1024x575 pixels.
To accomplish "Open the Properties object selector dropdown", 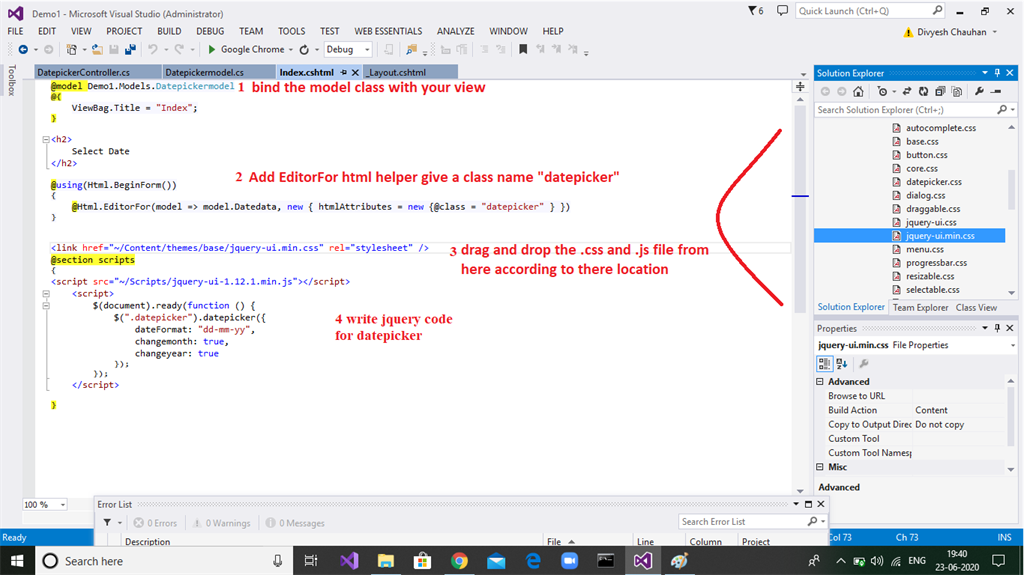I will click(1013, 345).
